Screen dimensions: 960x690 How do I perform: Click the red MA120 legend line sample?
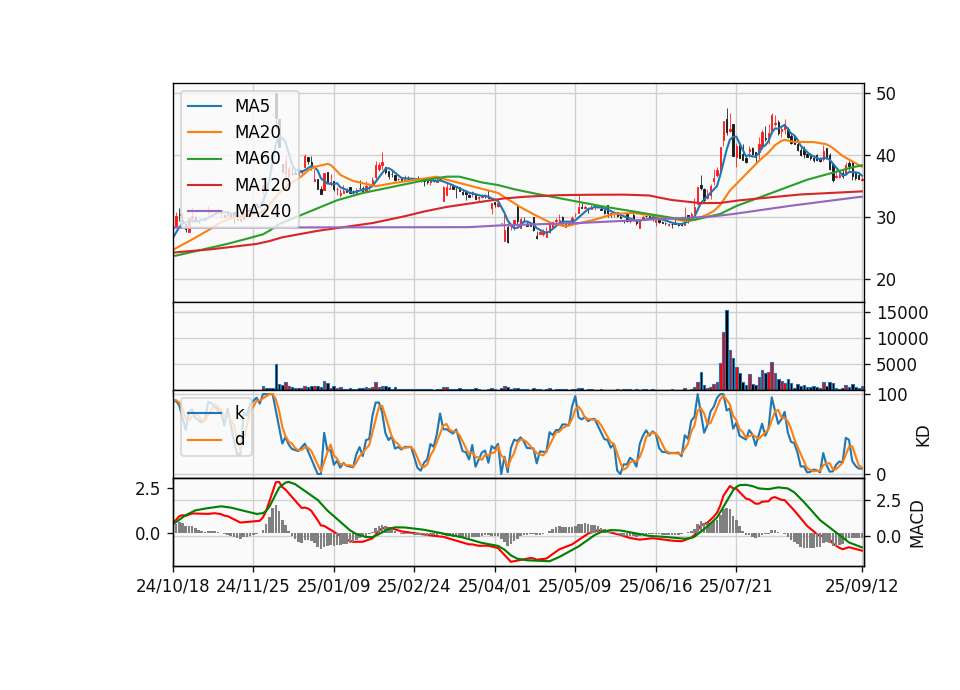tap(204, 185)
